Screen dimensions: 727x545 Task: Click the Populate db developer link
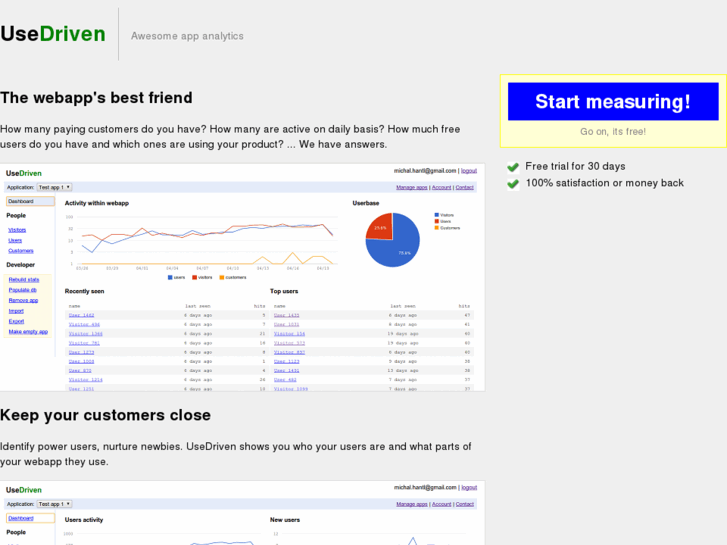(22, 290)
